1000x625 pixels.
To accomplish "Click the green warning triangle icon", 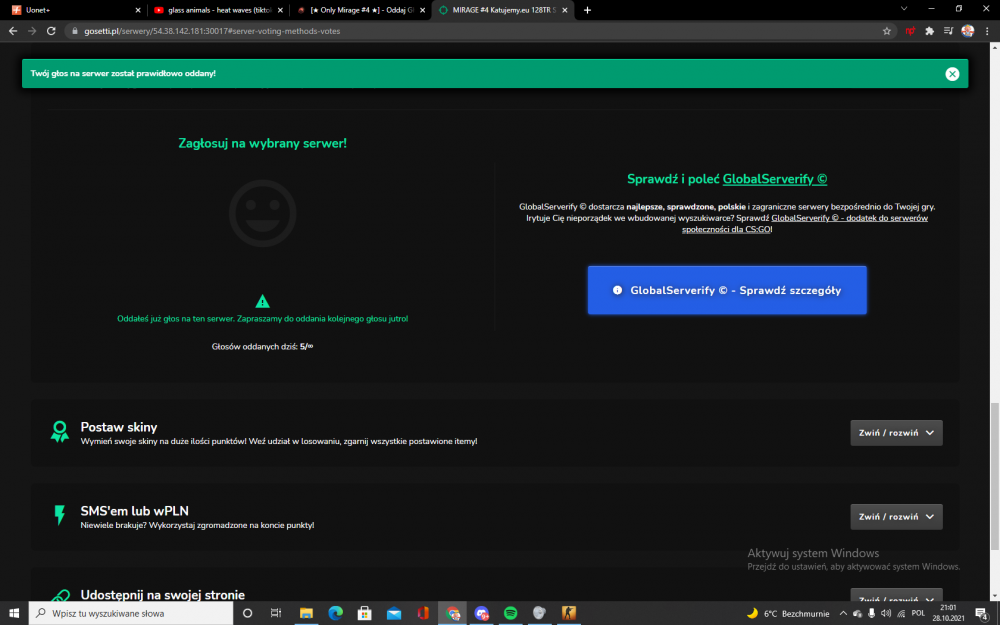I will [x=262, y=301].
